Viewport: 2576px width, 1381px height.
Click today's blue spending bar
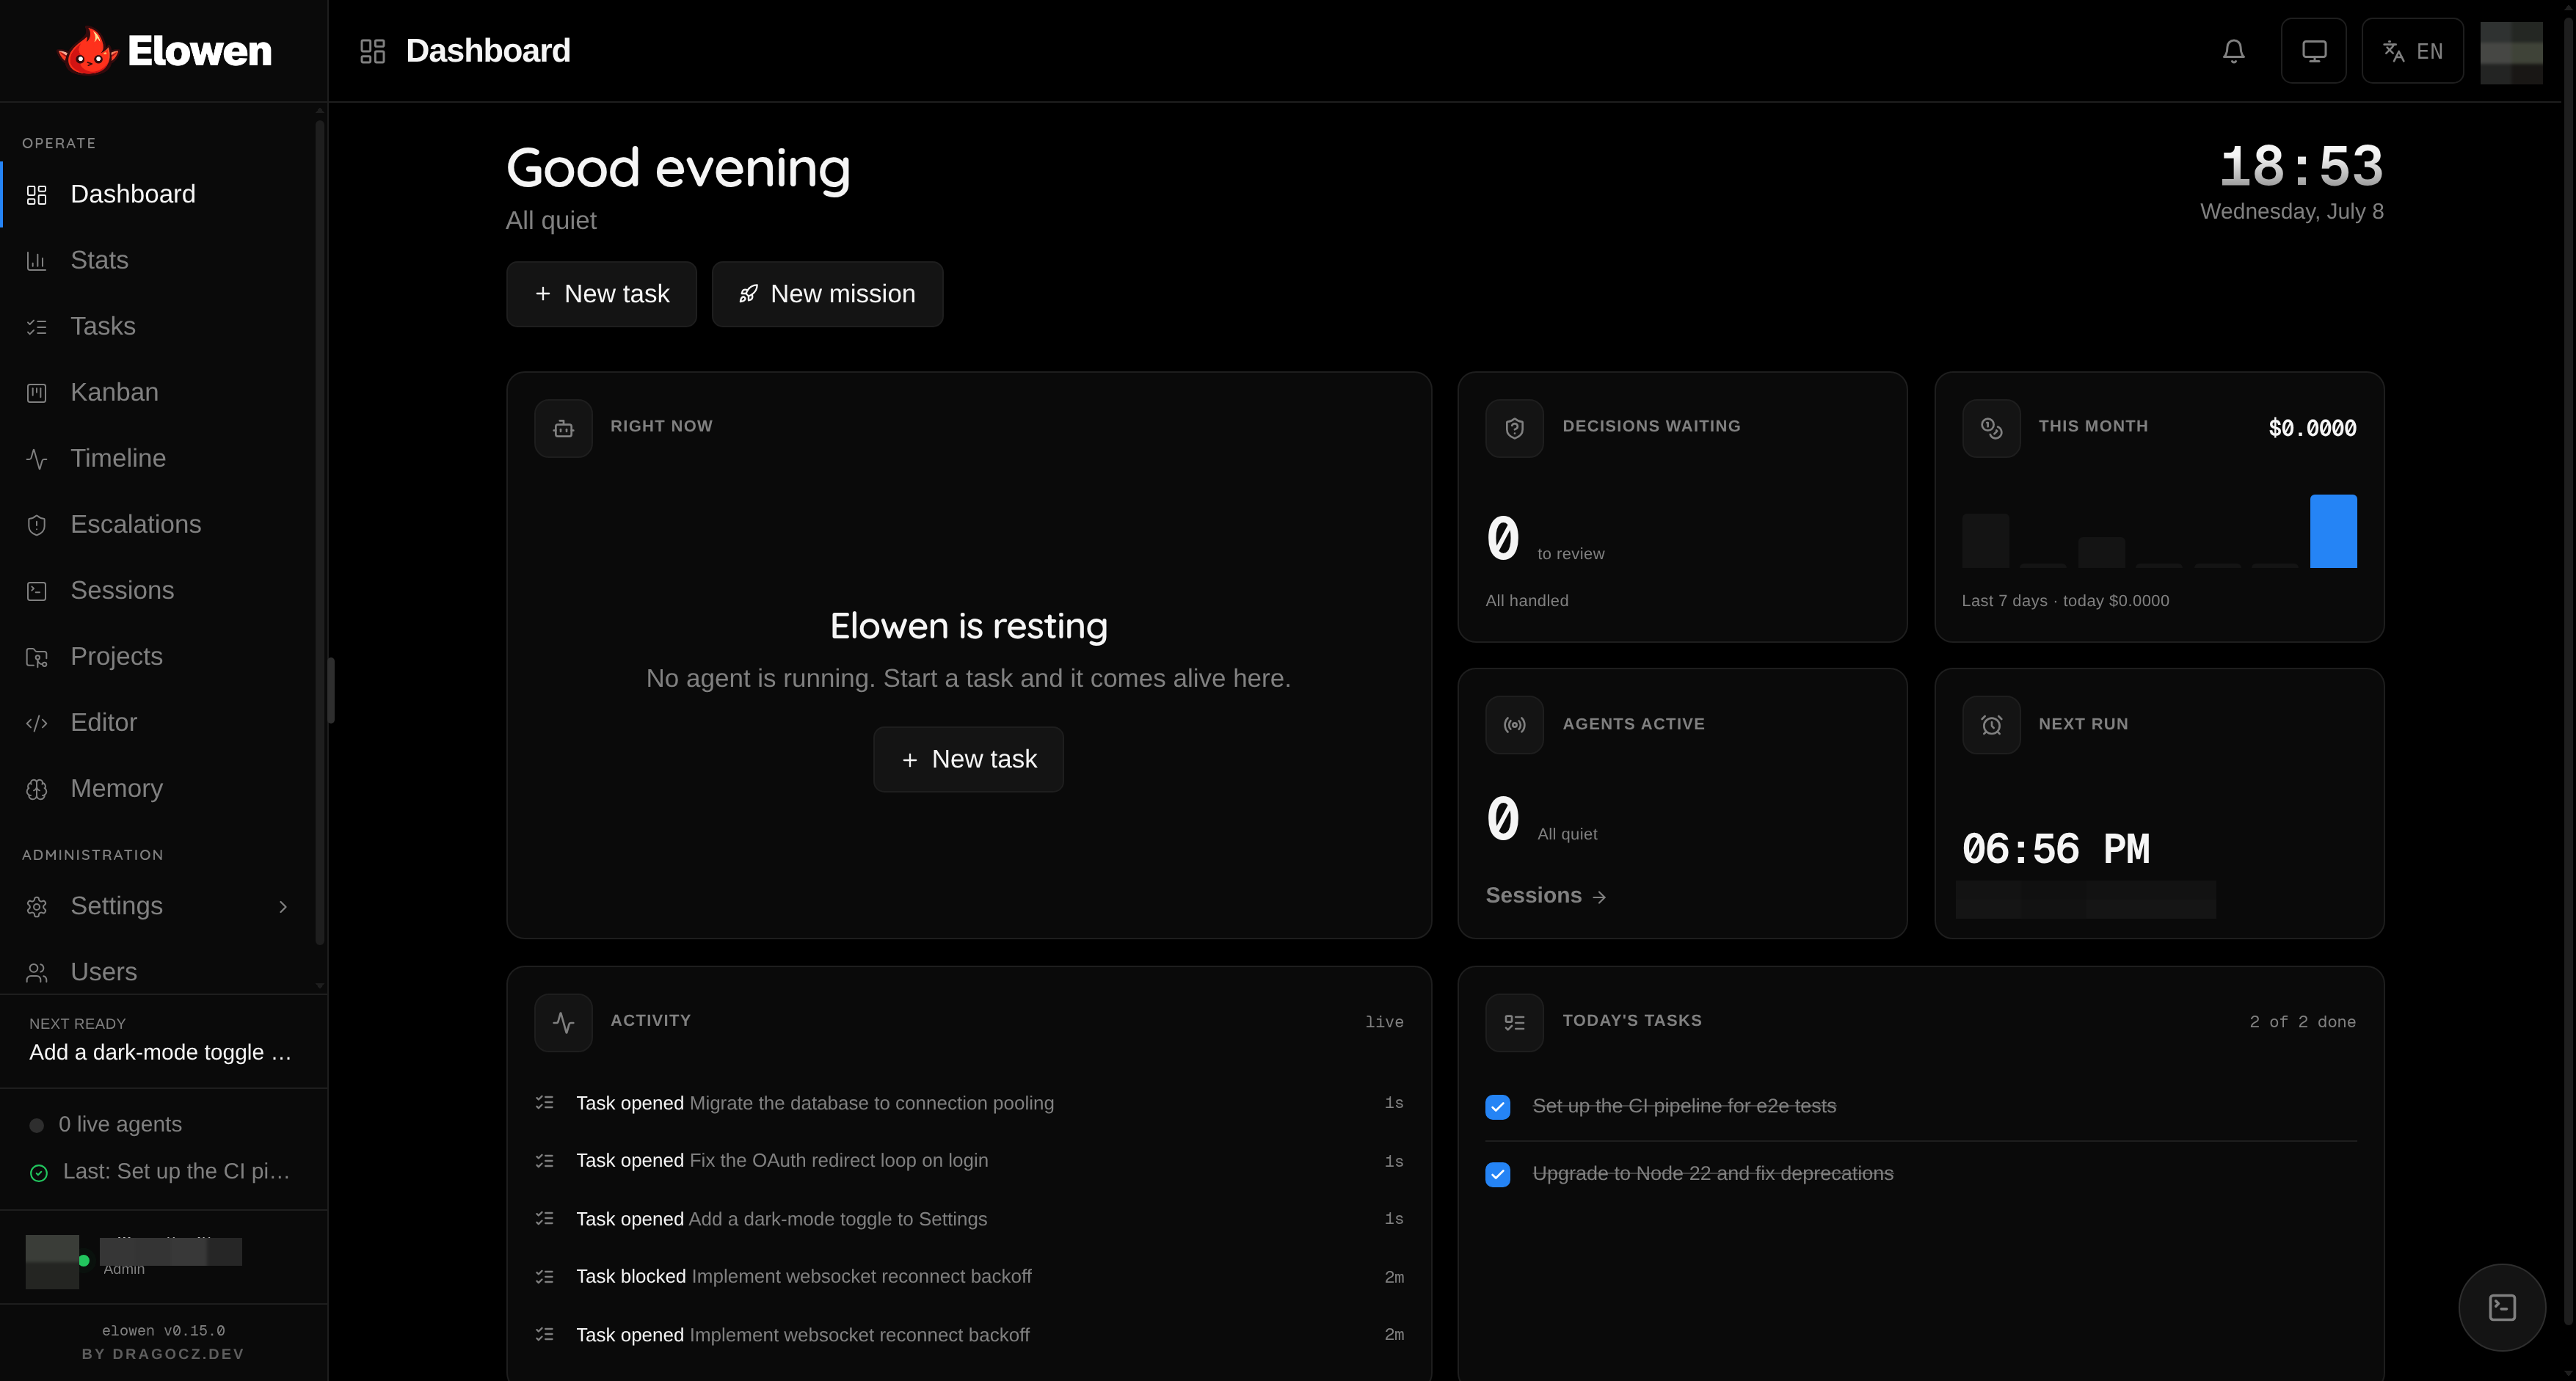click(2333, 531)
